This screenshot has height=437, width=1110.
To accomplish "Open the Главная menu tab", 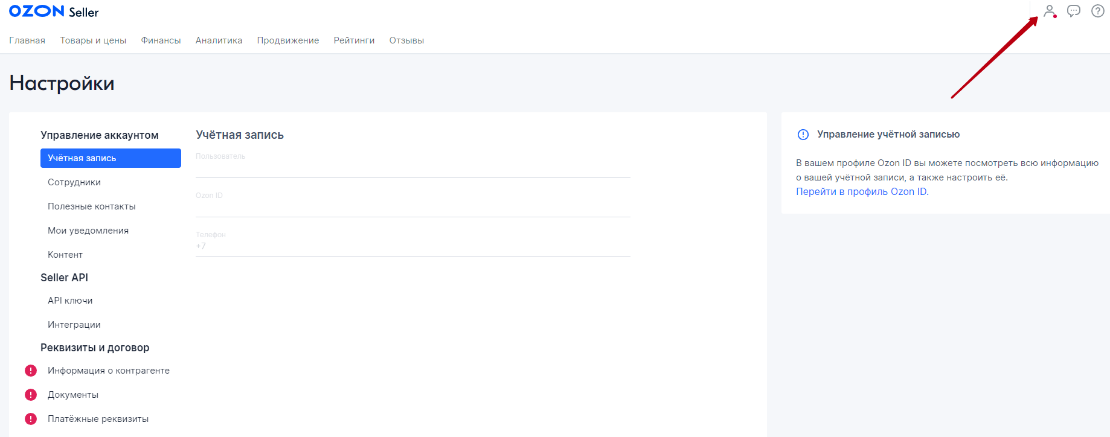I will 27,41.
